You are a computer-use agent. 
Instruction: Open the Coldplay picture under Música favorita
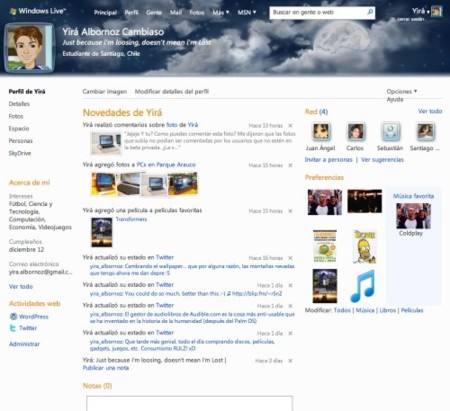pos(413,216)
